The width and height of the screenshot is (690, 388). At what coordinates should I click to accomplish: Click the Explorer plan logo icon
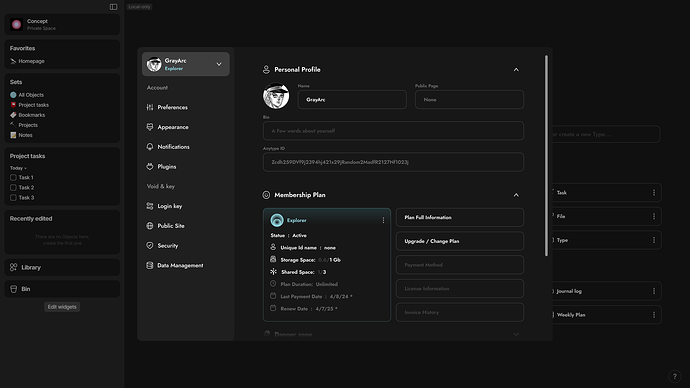277,220
